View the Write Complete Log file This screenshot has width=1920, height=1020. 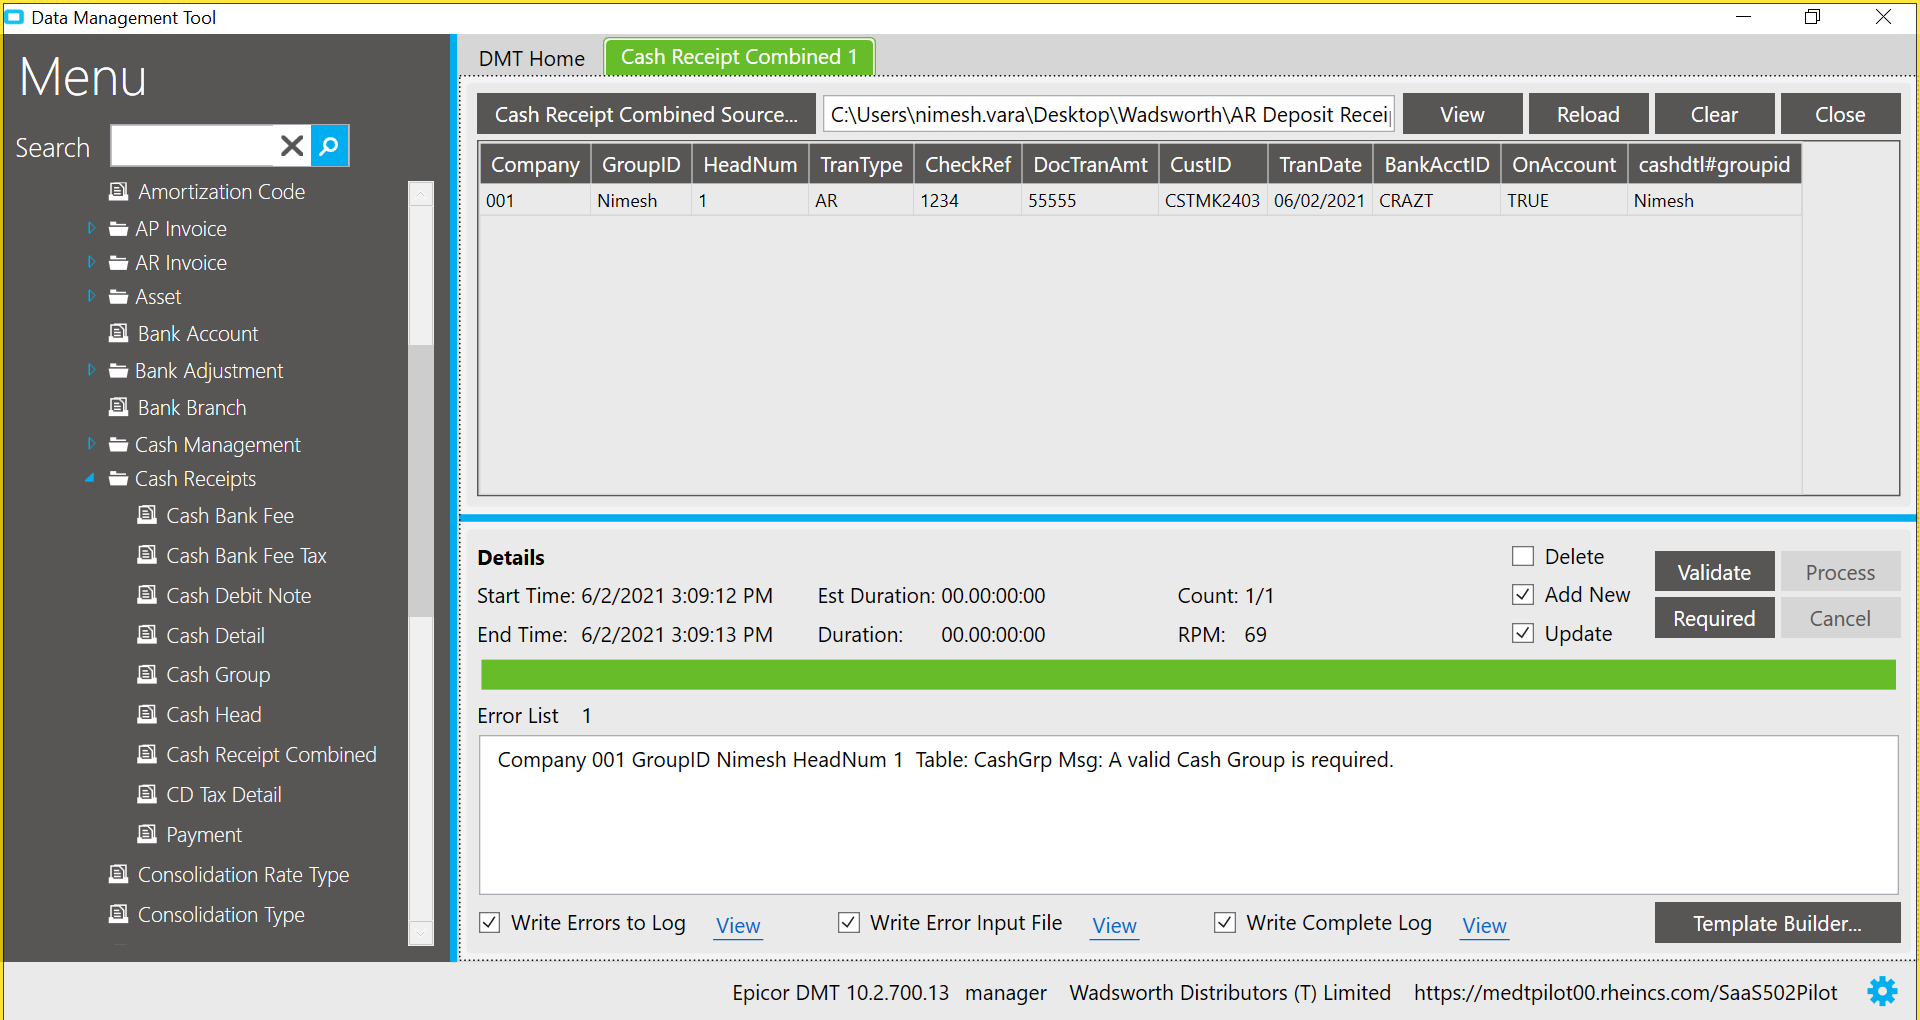coord(1484,926)
